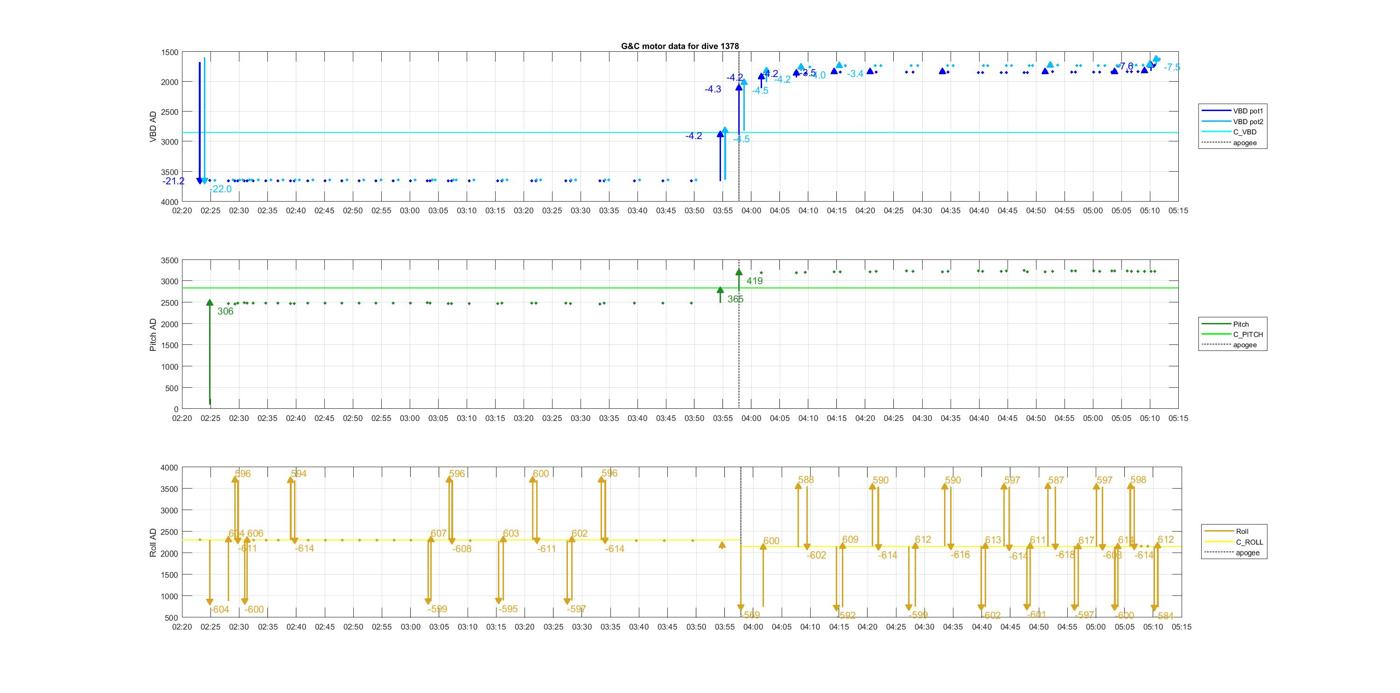Click the '613' roll data label

click(993, 541)
